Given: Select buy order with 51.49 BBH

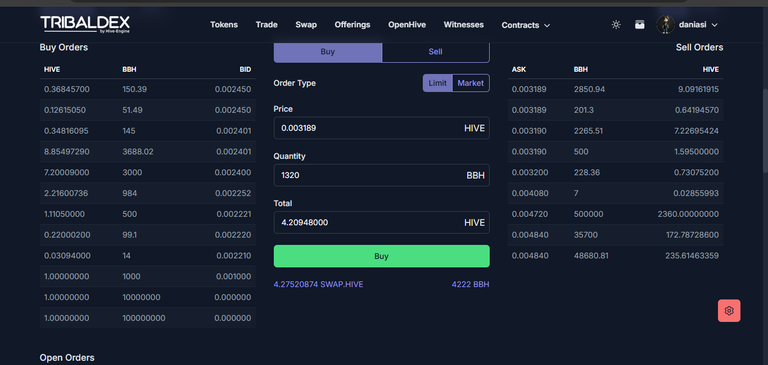Looking at the screenshot, I should click(147, 110).
